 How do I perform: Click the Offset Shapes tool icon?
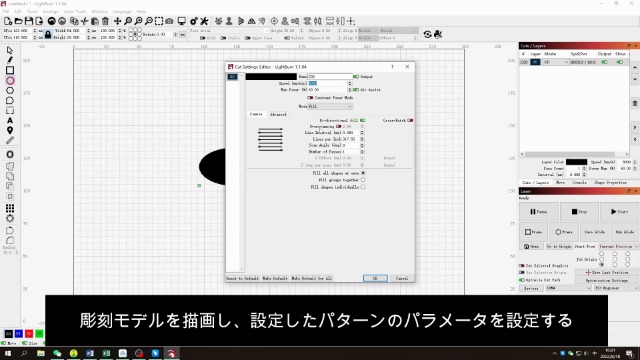click(10, 155)
